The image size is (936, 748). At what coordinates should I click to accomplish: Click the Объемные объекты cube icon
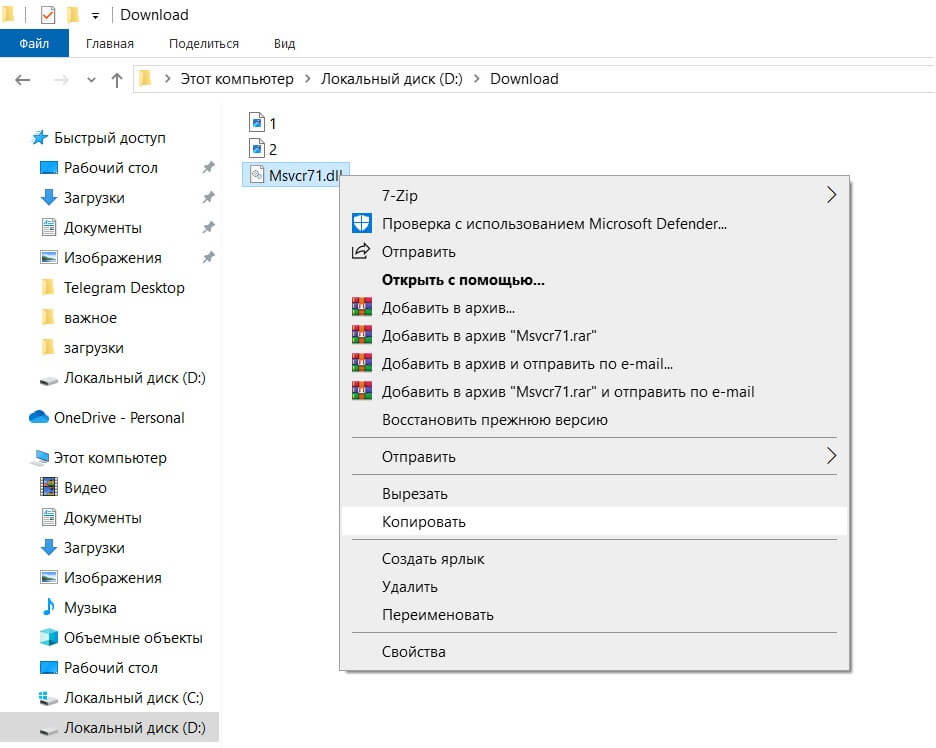point(48,637)
